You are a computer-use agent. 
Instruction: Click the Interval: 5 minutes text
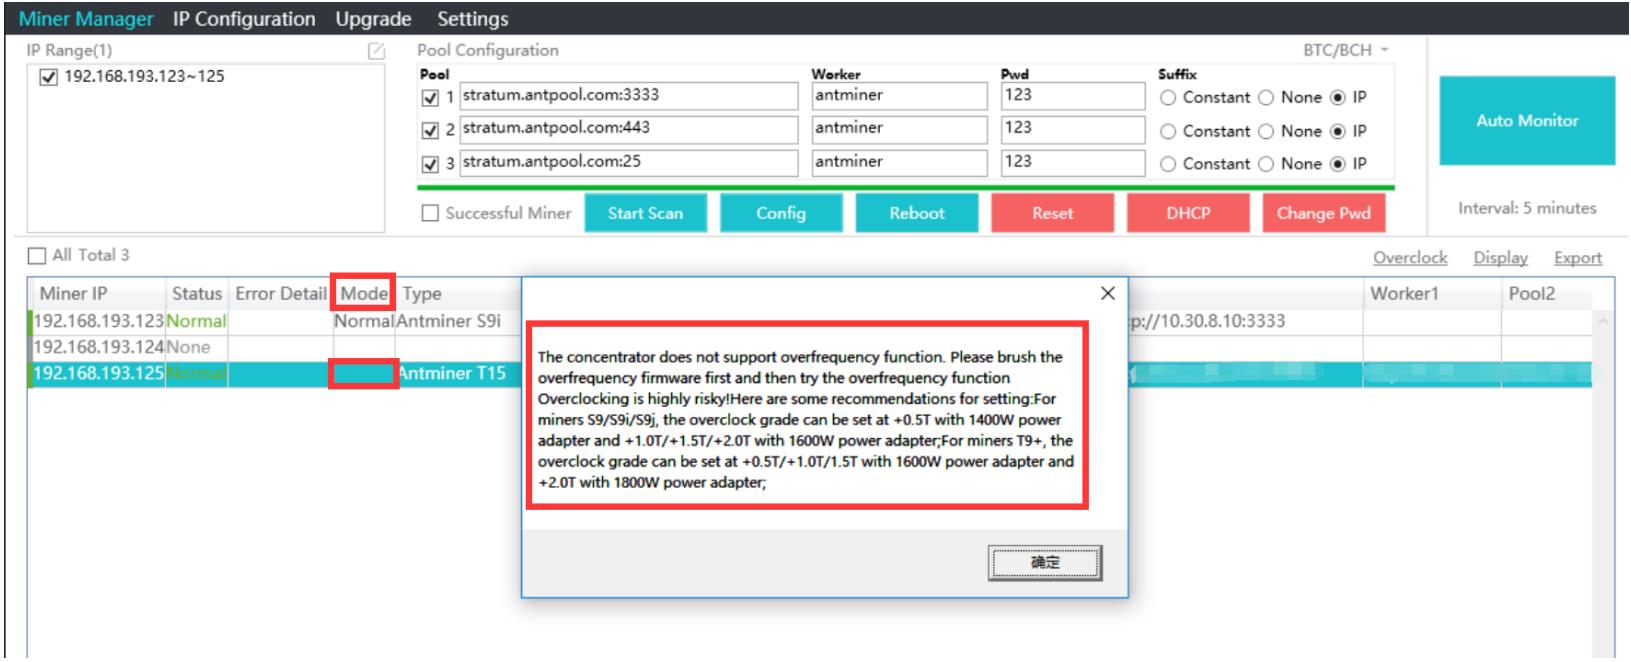[1527, 208]
